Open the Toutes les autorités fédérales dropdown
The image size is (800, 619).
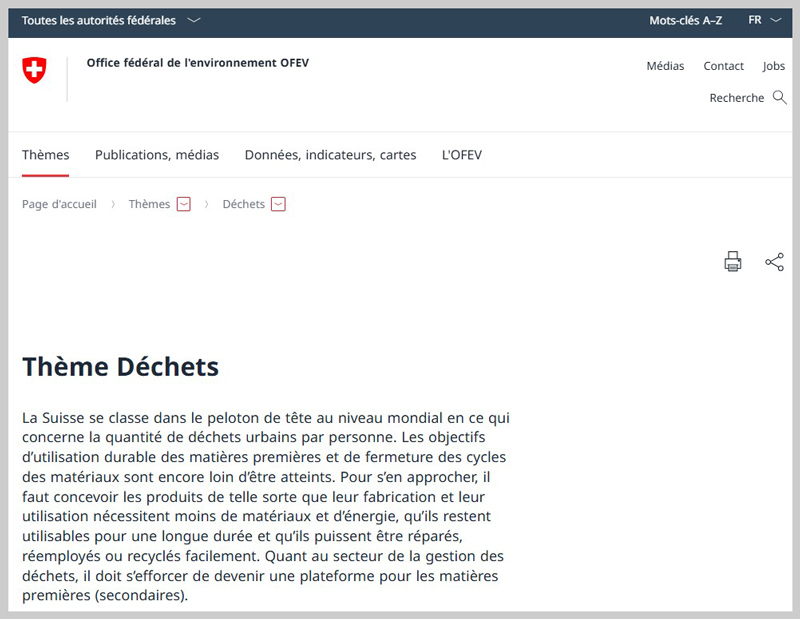tap(110, 20)
